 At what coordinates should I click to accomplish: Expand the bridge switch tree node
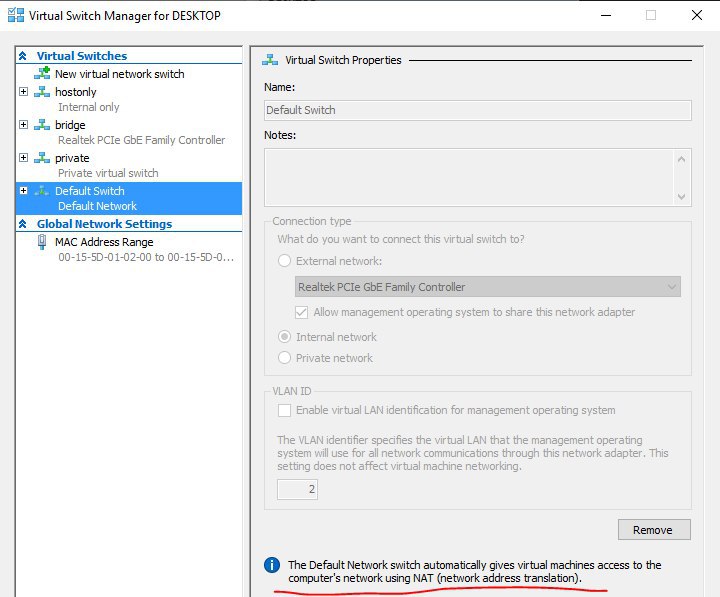click(x=23, y=124)
